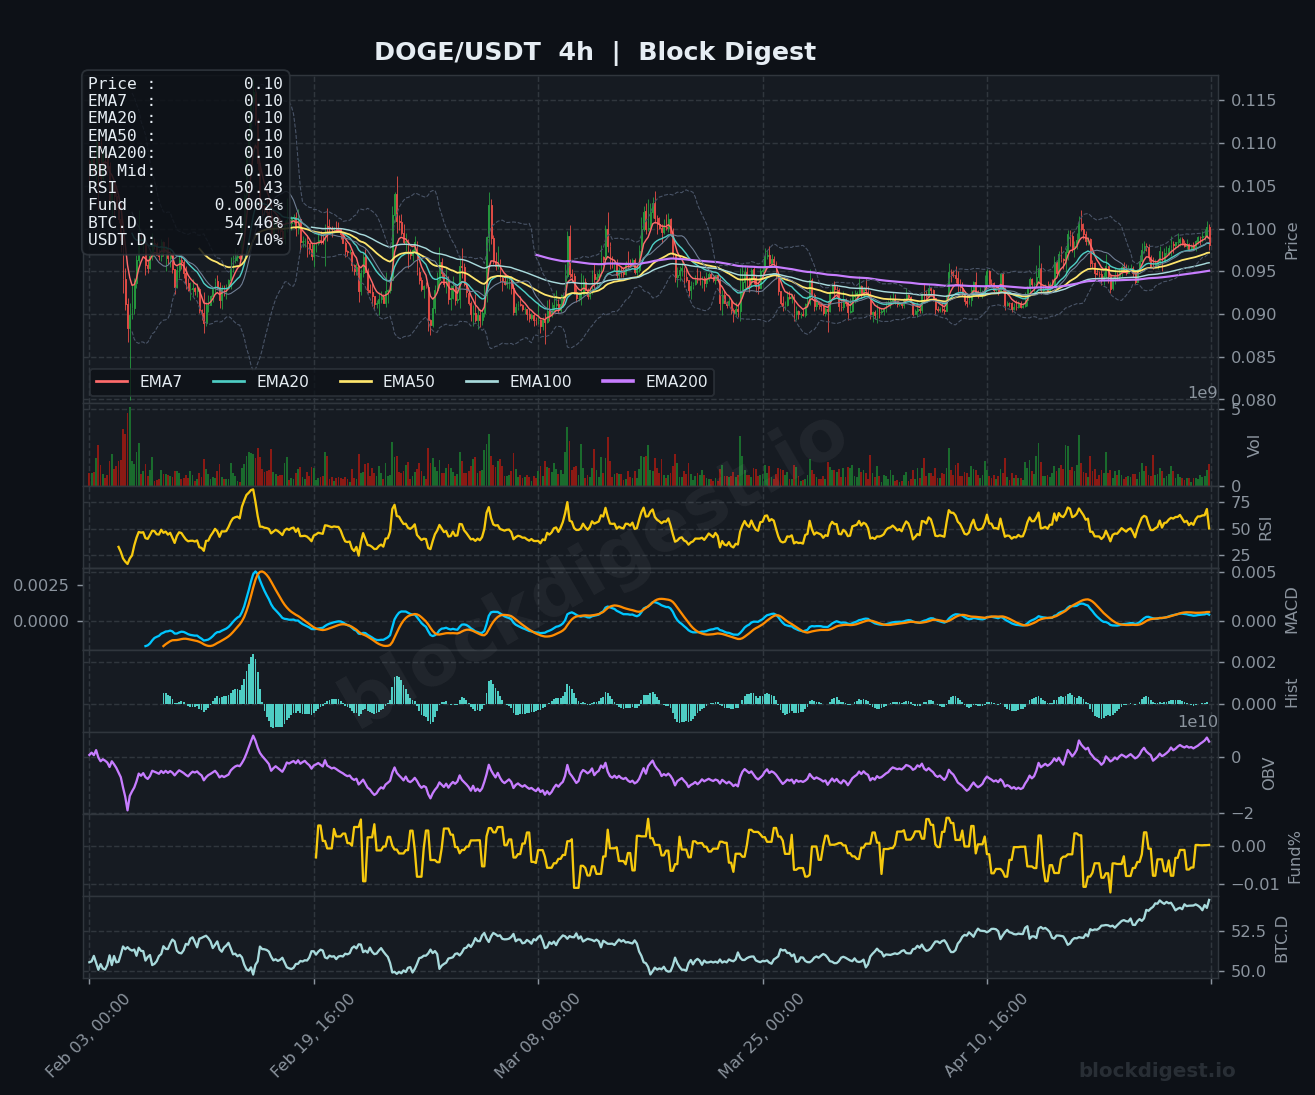The height and width of the screenshot is (1095, 1315).
Task: Select the EMA100 legend entry
Action: coord(519,382)
